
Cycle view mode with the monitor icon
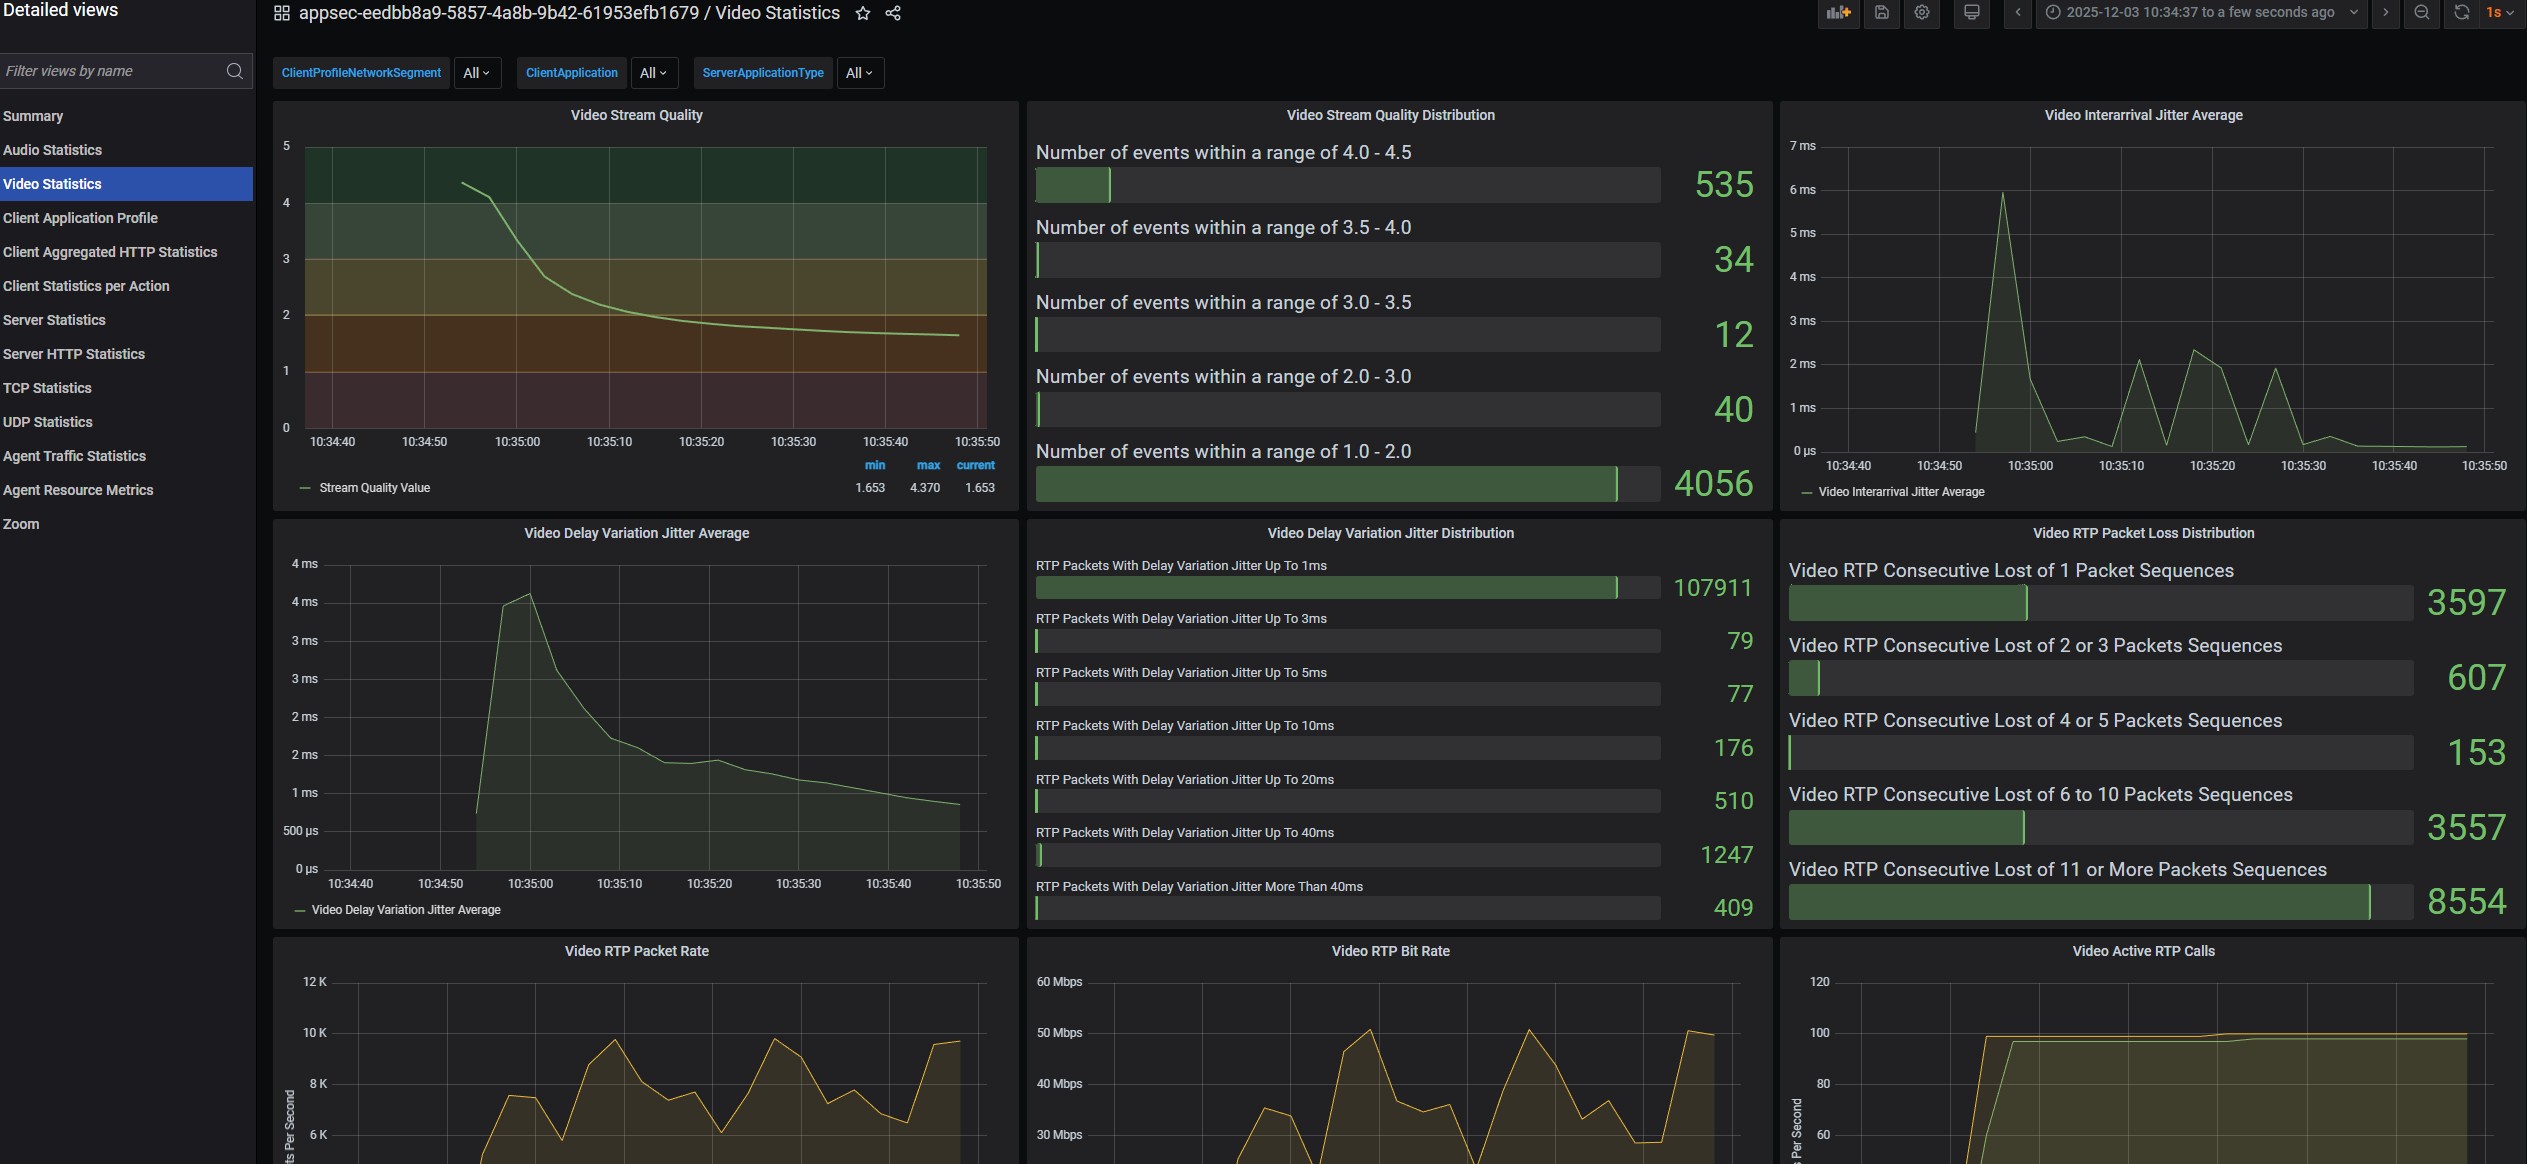click(x=1971, y=13)
